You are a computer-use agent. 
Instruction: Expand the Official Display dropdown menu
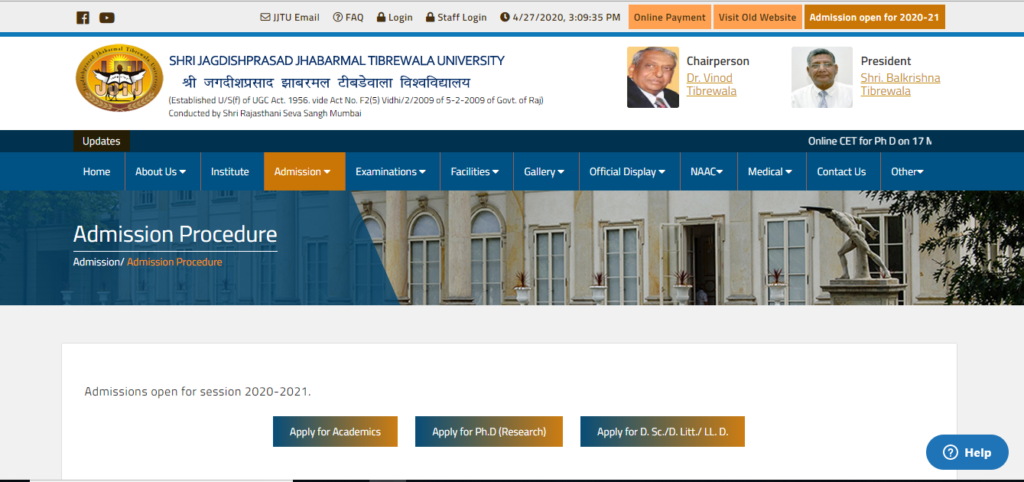(x=628, y=172)
